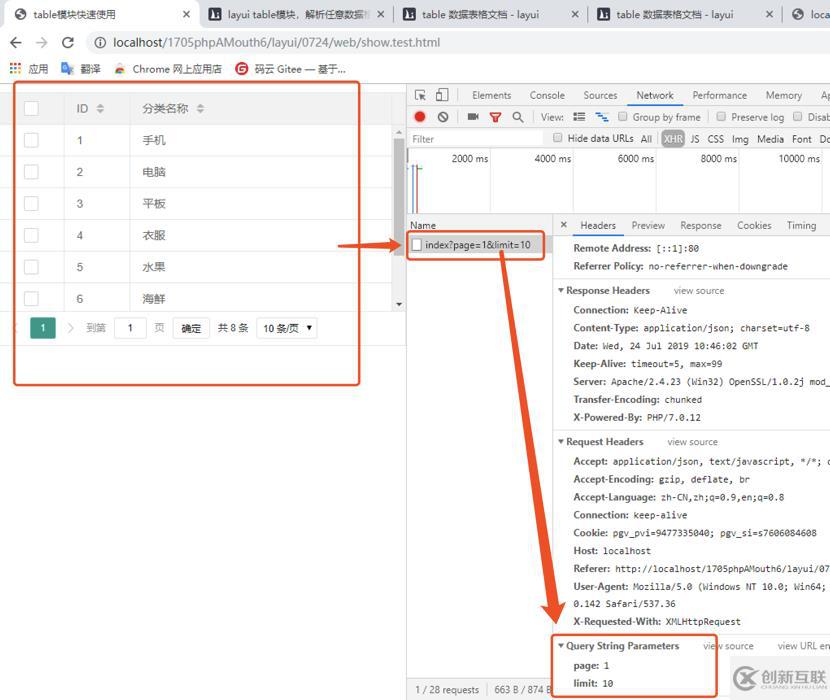Toggle the network filter funnel icon
This screenshot has width=830, height=700.
point(495,117)
